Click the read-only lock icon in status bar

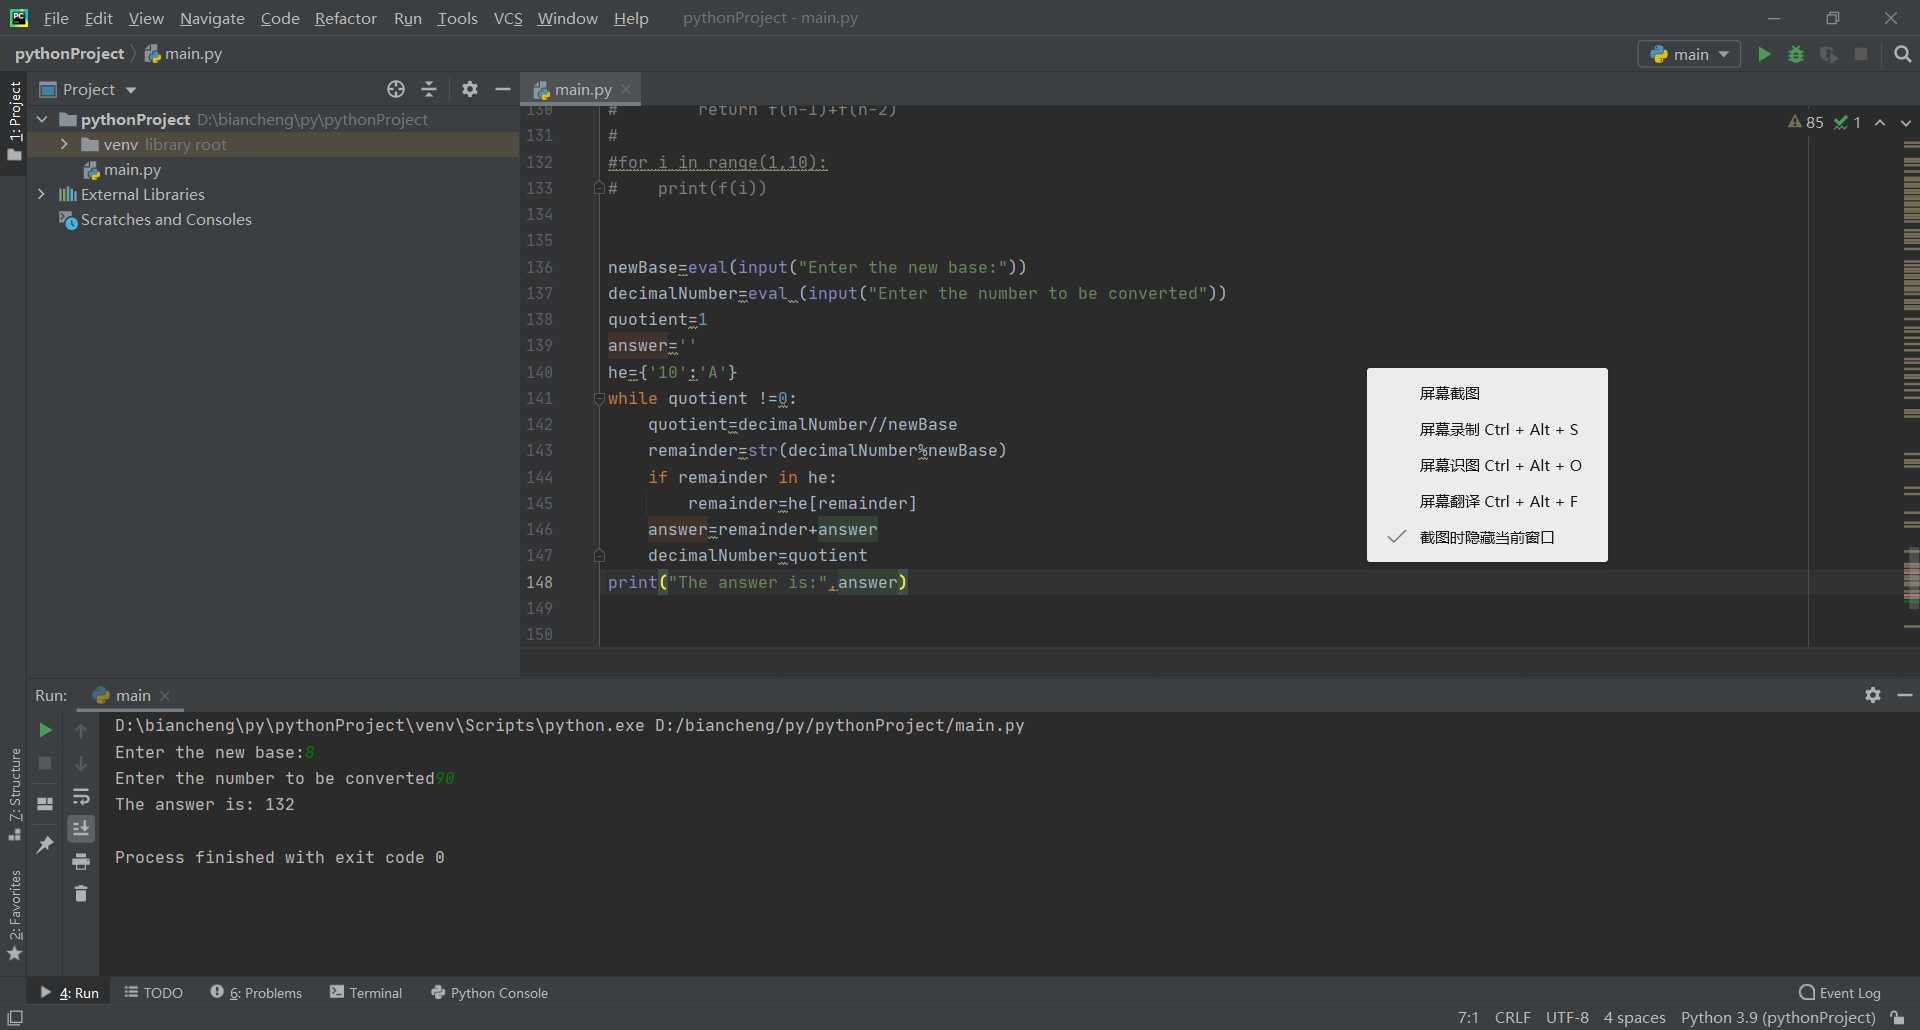click(x=1897, y=1017)
